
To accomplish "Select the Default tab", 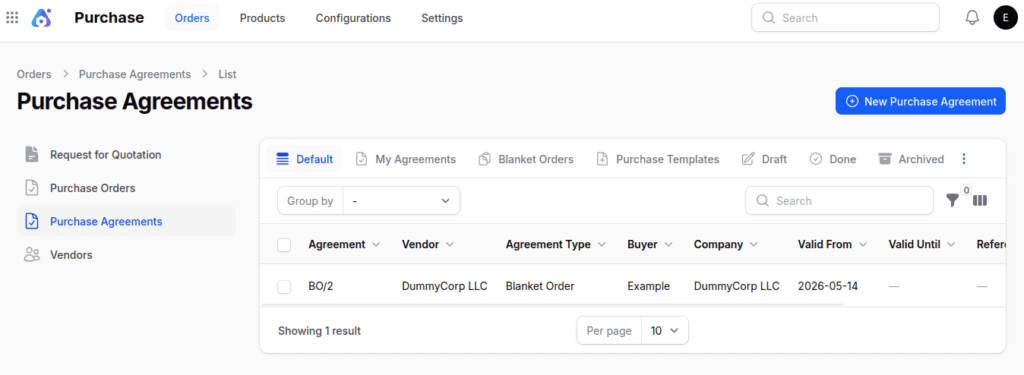I will [x=304, y=159].
